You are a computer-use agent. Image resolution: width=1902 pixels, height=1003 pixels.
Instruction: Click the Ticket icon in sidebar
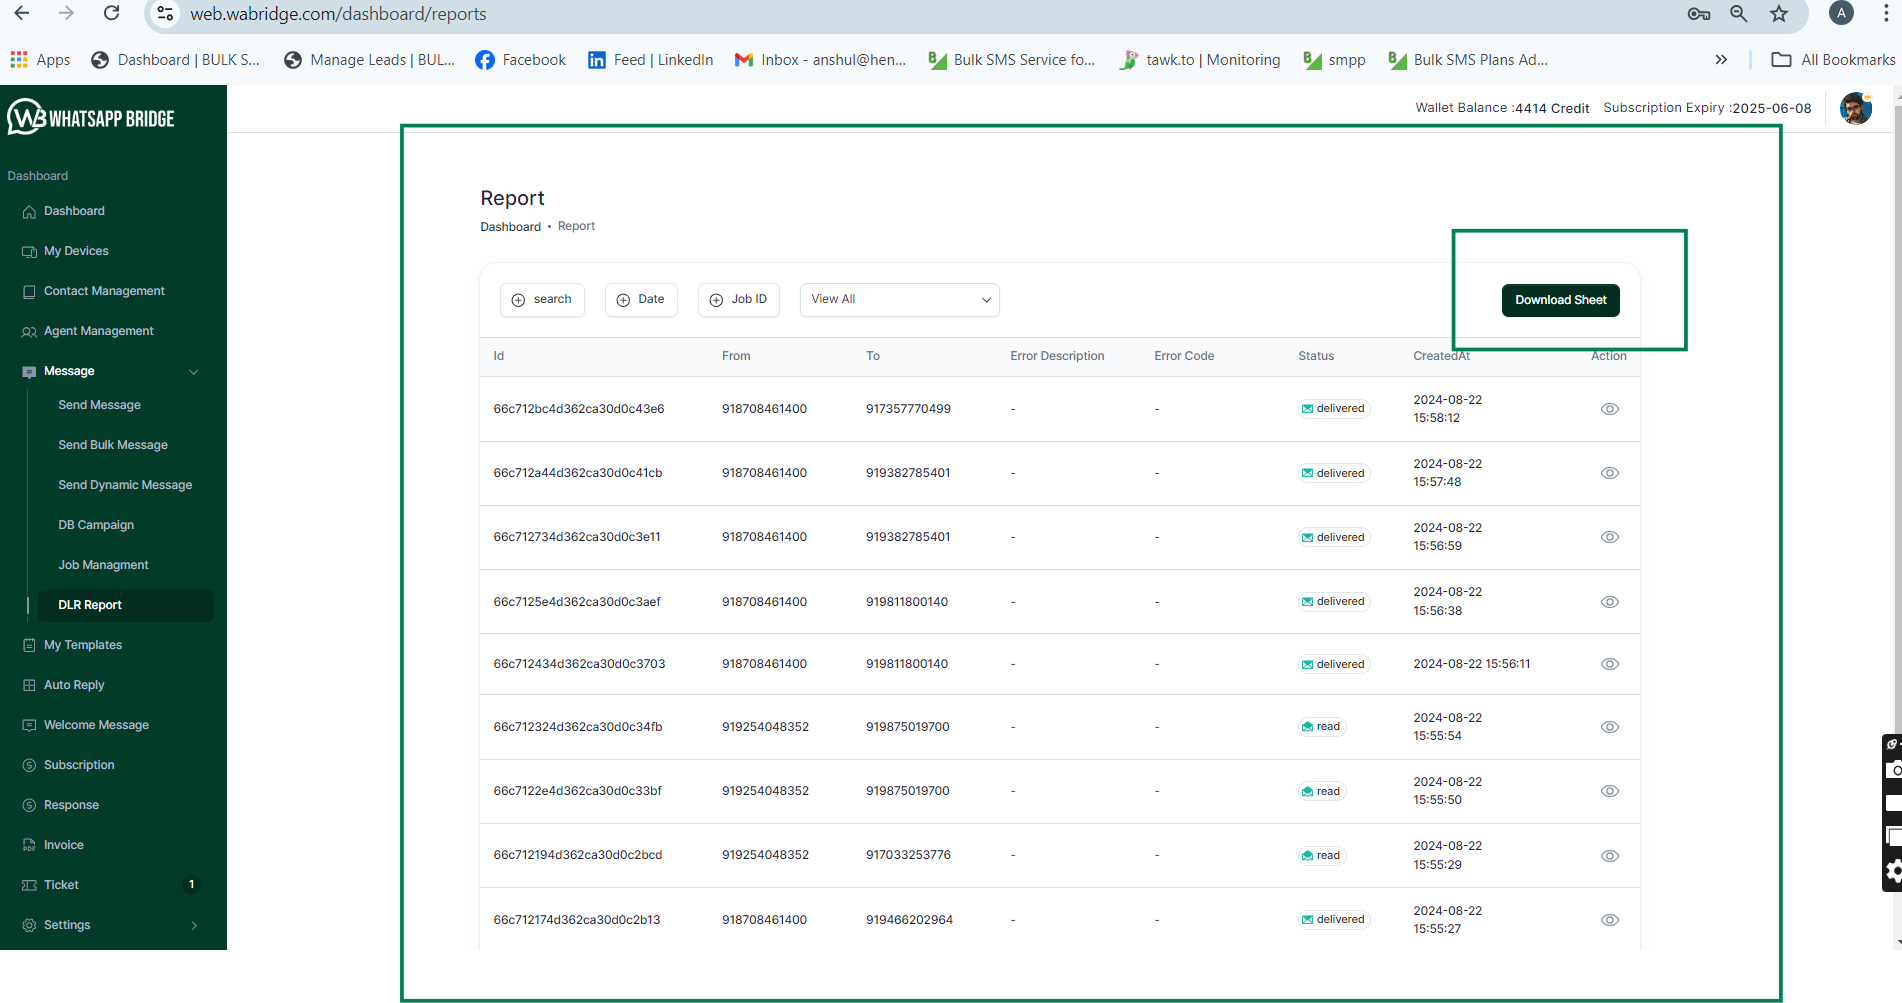click(29, 885)
